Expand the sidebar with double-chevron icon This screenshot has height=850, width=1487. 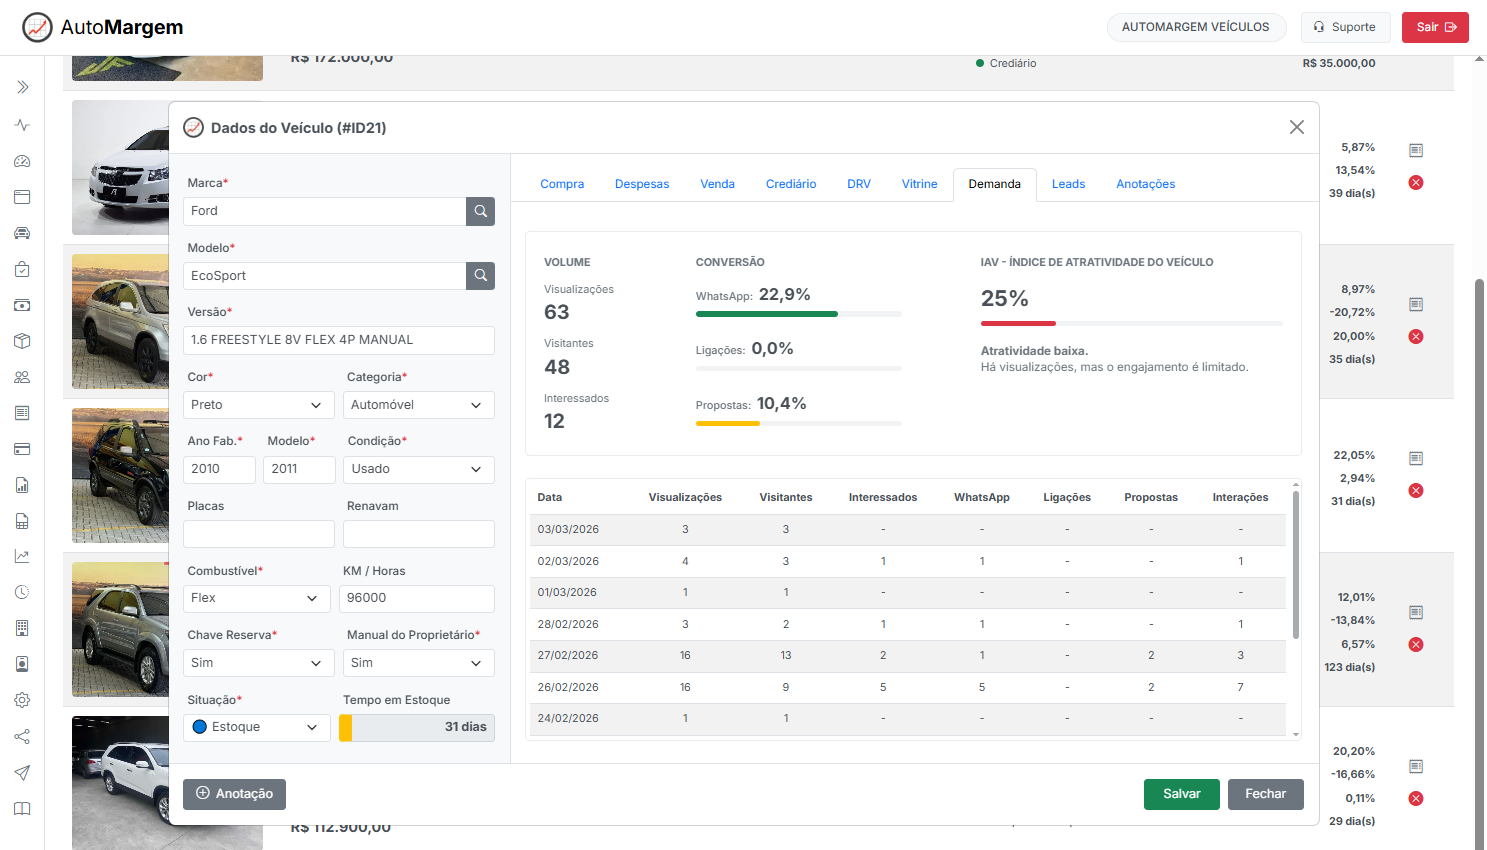point(22,88)
